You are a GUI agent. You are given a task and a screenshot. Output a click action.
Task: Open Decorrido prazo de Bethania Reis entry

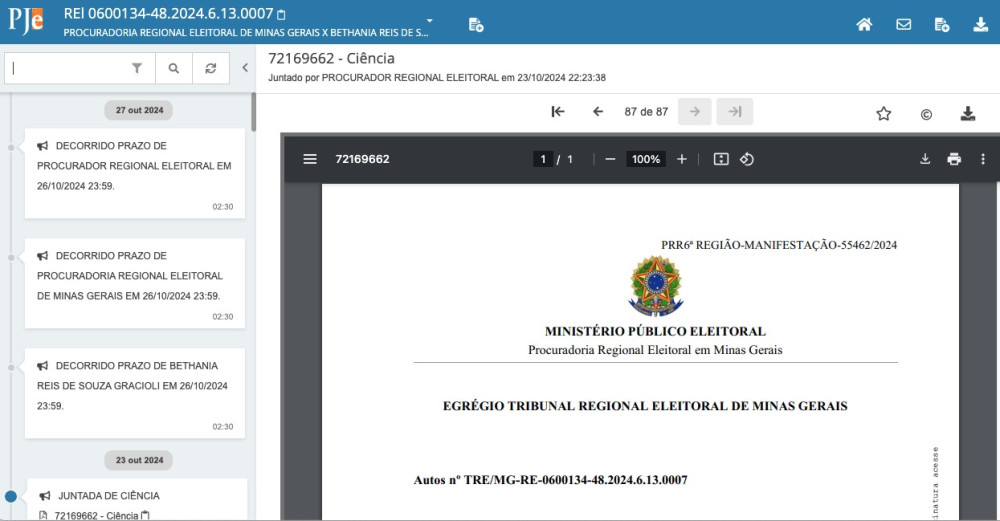(x=135, y=393)
